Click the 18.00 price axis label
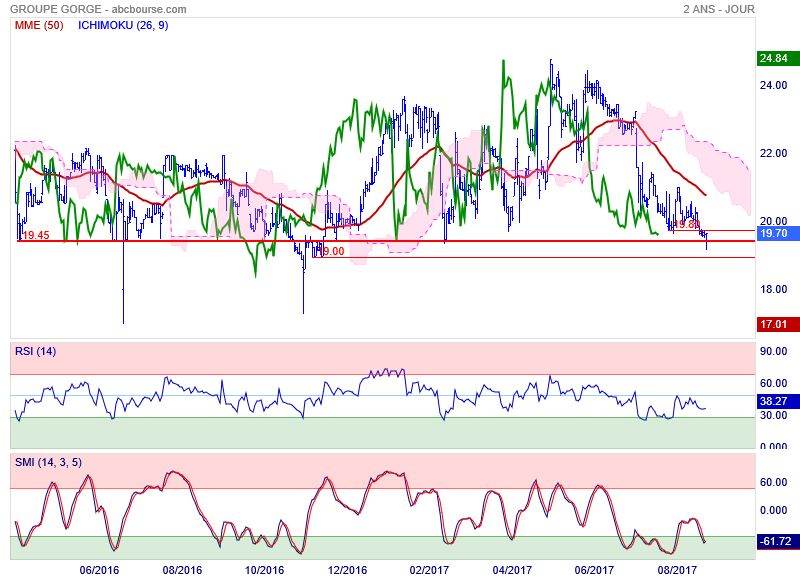Image resolution: width=800 pixels, height=580 pixels. 773,289
